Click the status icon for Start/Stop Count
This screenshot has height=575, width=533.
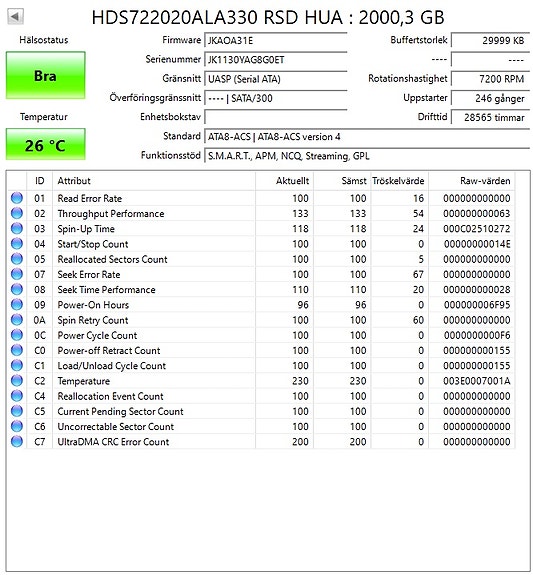point(17,243)
